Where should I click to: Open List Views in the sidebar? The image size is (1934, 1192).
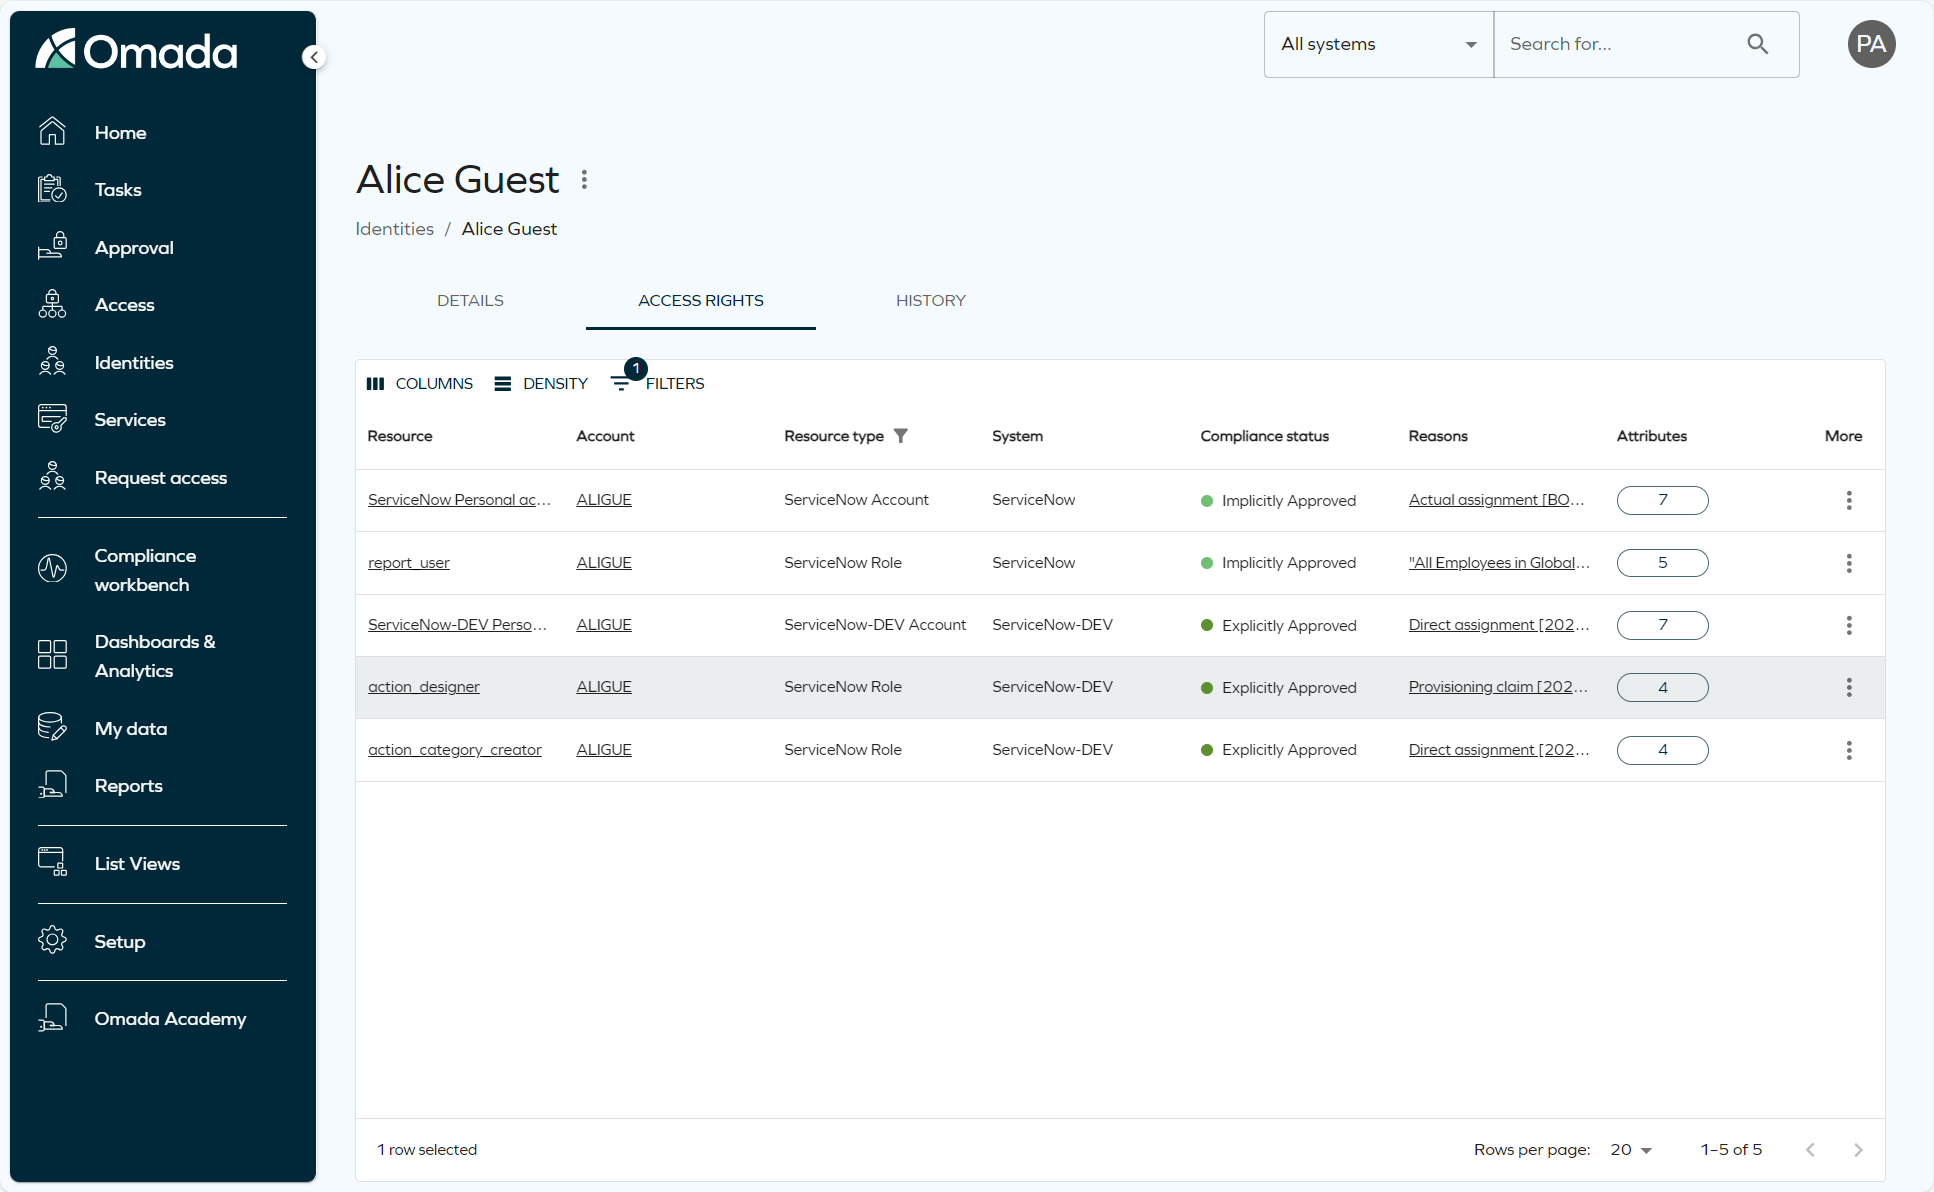[x=137, y=863]
